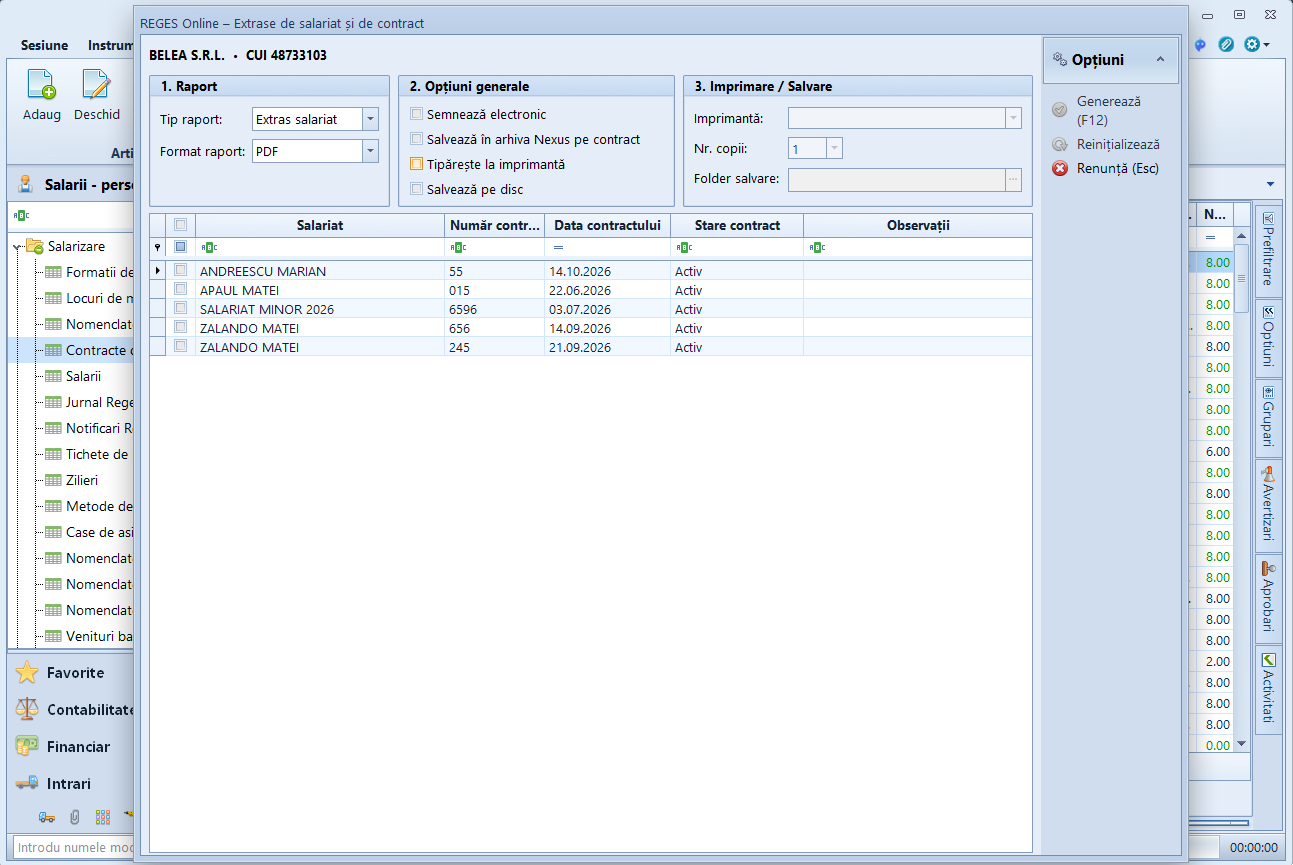This screenshot has width=1293, height=865.
Task: Check the select-all checkbox in table header
Action: 181,225
